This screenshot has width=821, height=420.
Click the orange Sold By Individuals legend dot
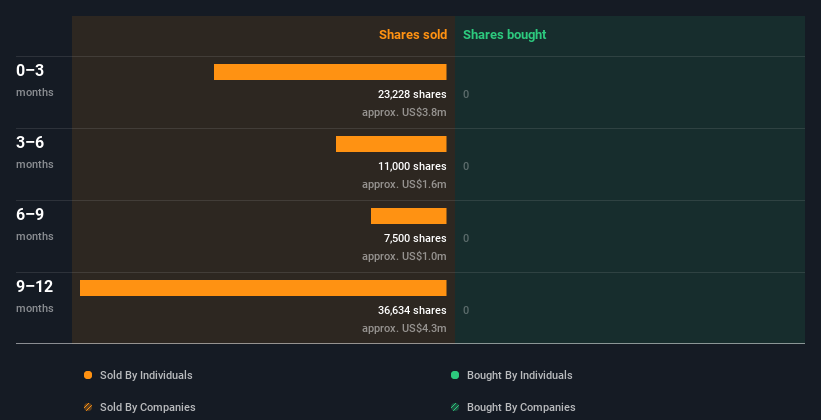point(88,375)
